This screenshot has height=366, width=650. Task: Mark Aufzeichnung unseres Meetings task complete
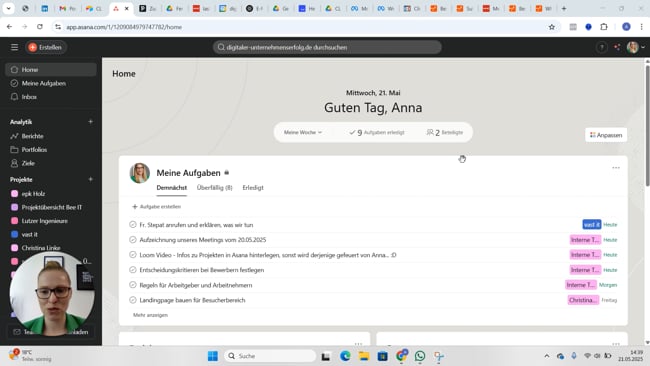point(133,240)
